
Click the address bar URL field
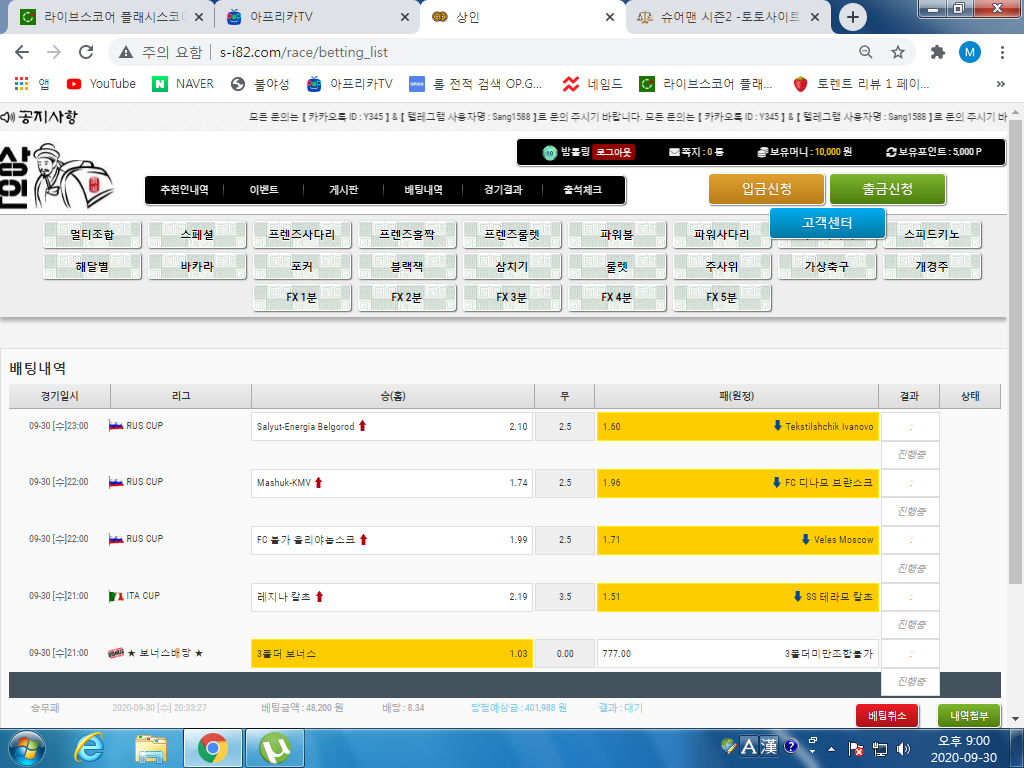[500, 52]
